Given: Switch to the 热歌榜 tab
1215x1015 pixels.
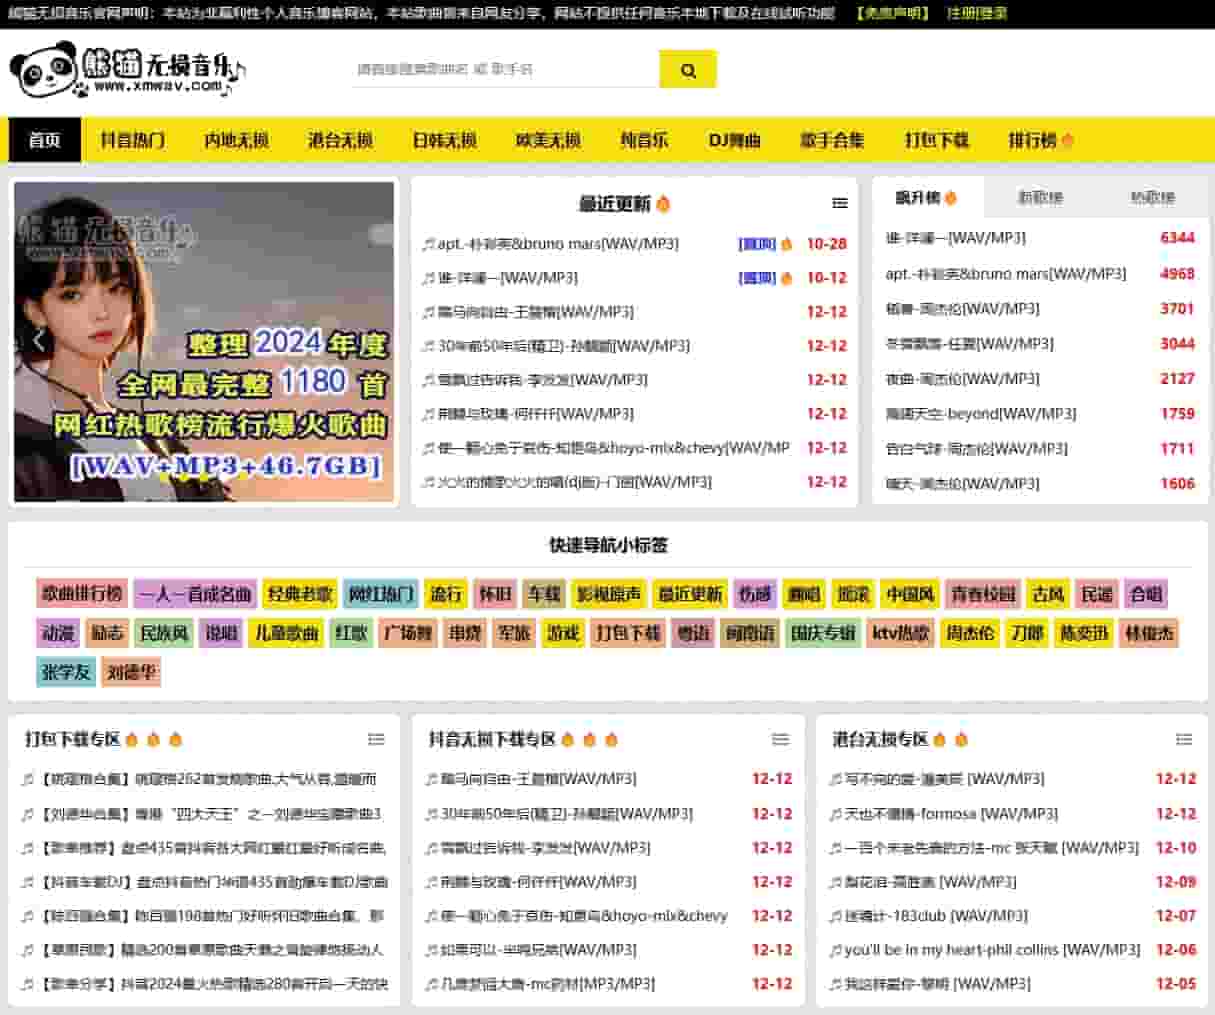Looking at the screenshot, I should (1152, 198).
